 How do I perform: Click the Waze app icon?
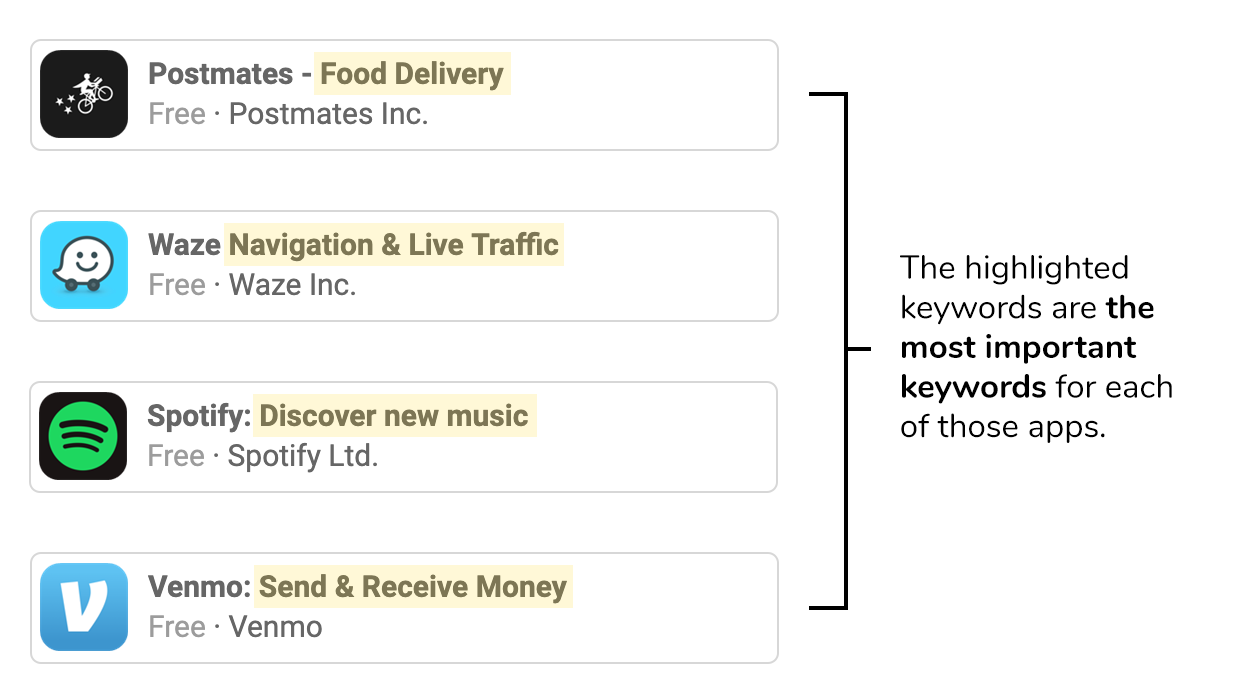[84, 265]
